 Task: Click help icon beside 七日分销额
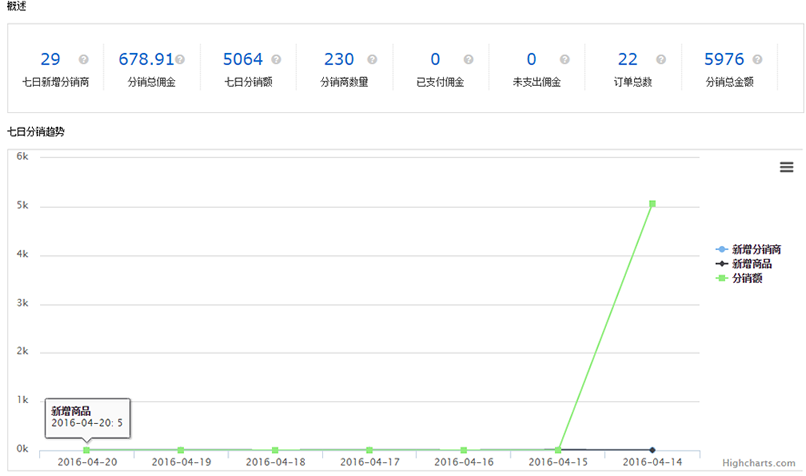tap(276, 60)
